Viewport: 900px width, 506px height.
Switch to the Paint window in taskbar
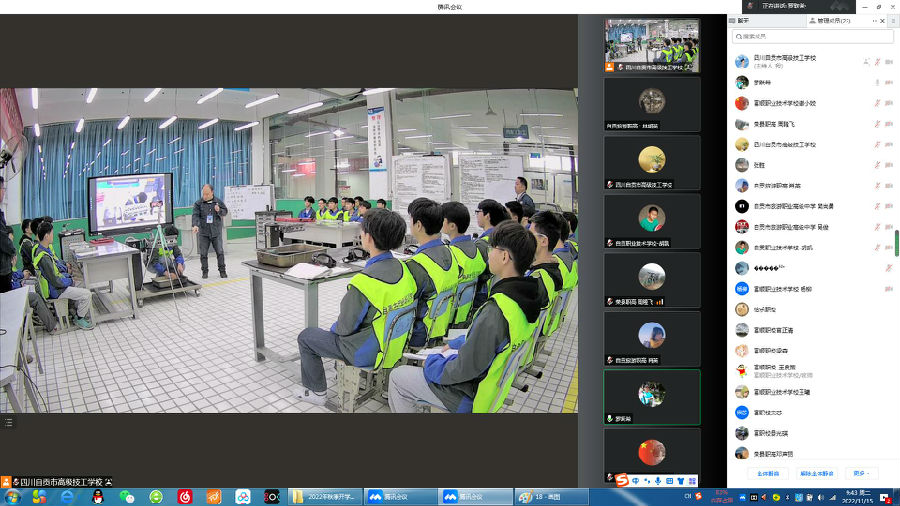[x=552, y=497]
